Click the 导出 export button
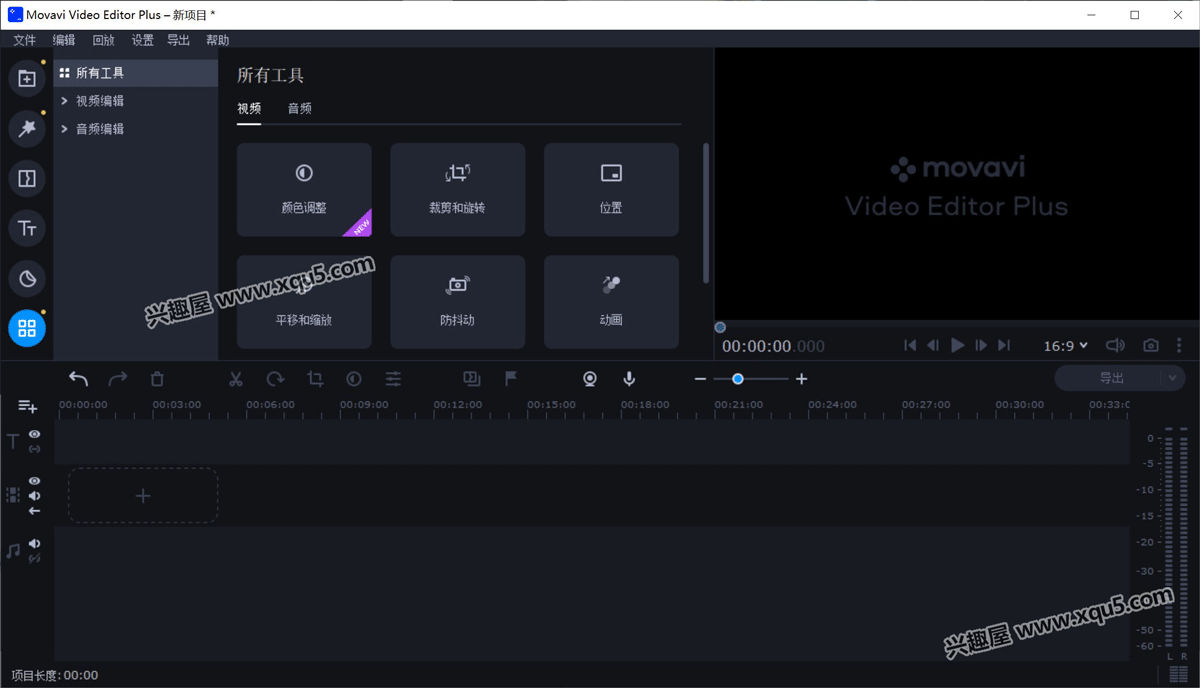 tap(1109, 378)
